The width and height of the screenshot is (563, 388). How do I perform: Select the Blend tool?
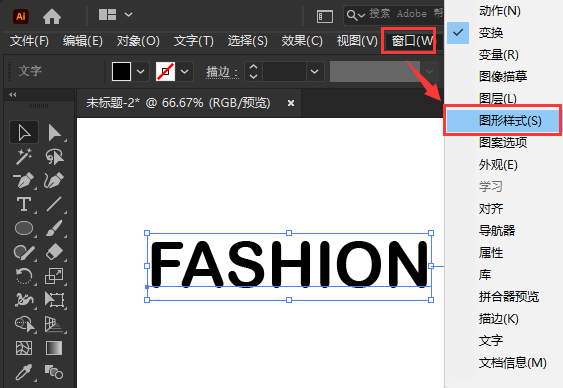[55, 372]
